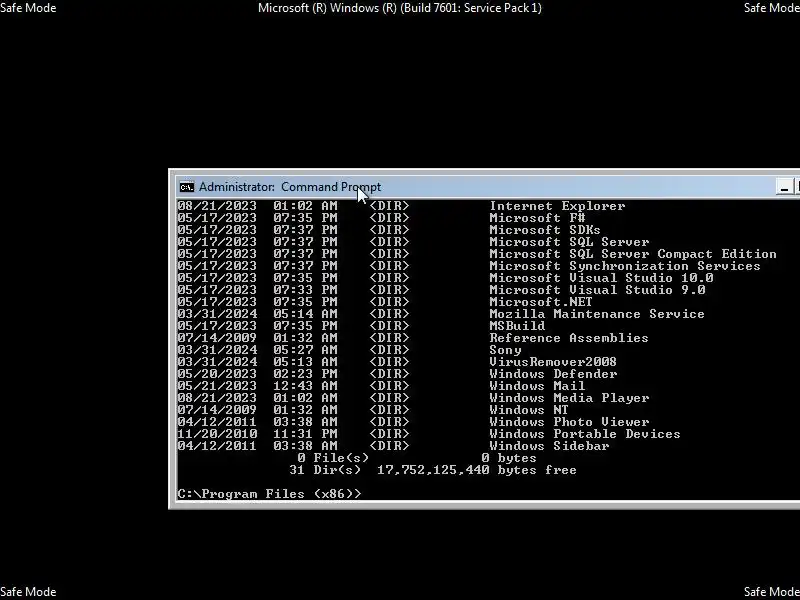
Task: Click the Microsoft SQL Server Compact Edition entry
Action: (x=633, y=254)
